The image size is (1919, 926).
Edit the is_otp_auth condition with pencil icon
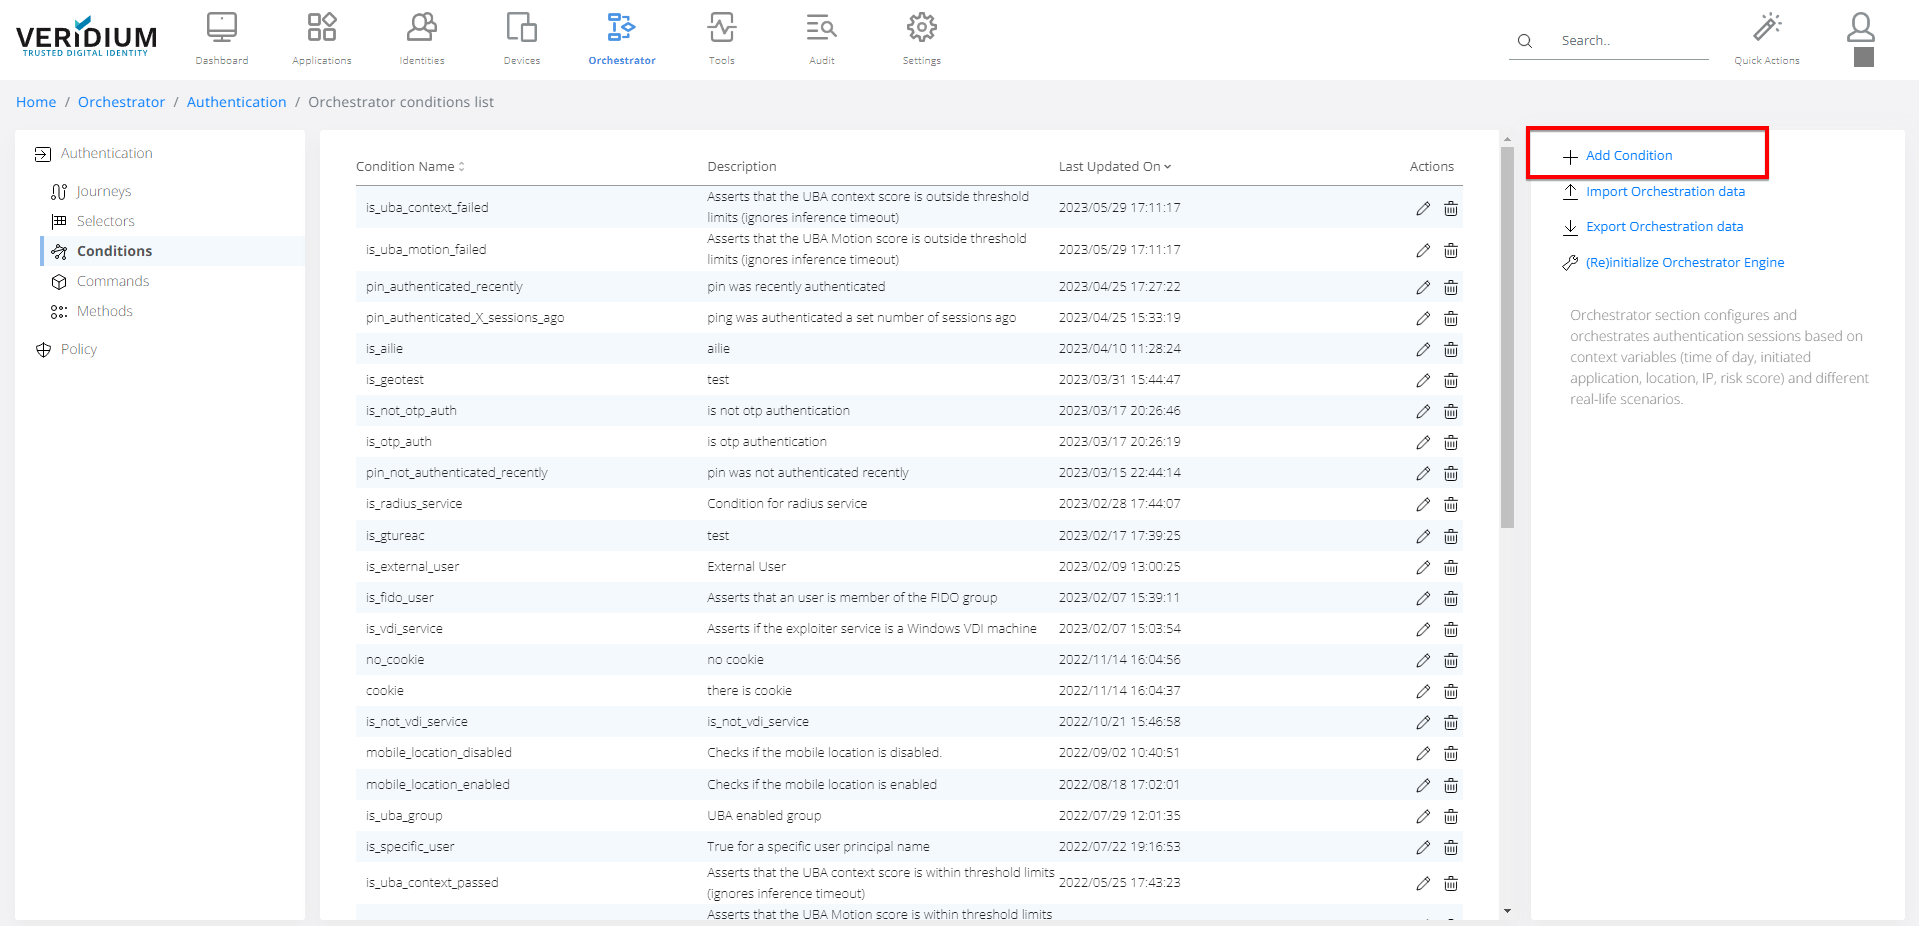click(1422, 442)
